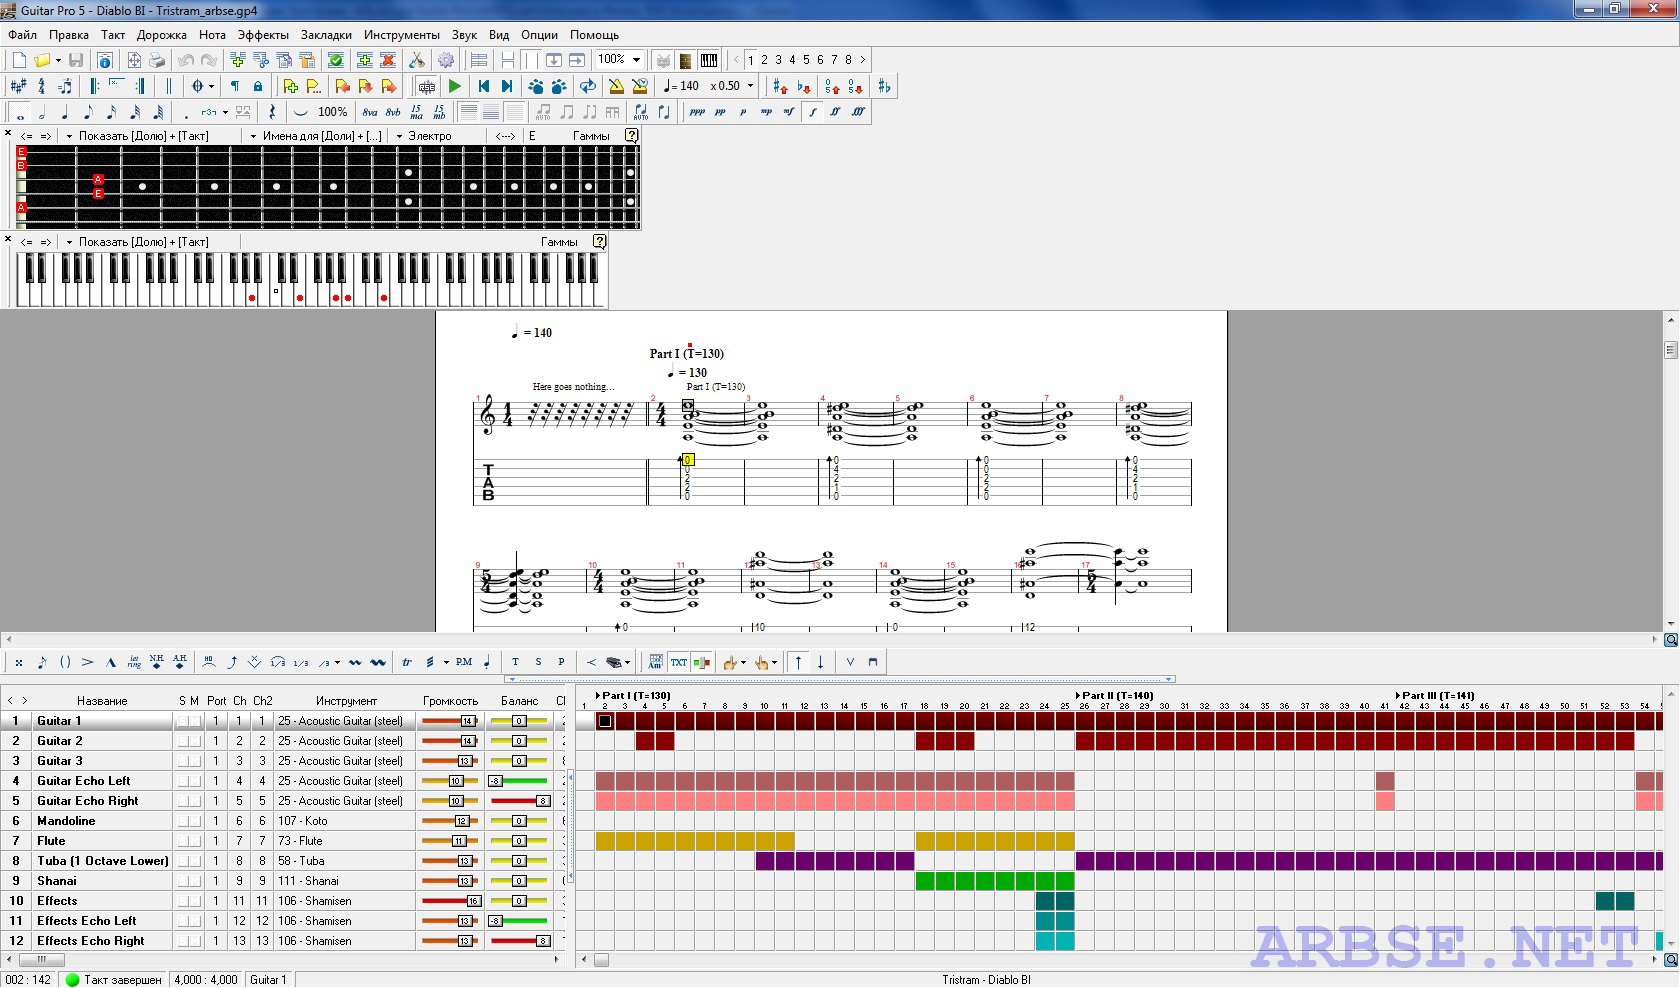This screenshot has width=1680, height=988.
Task: Close the fretboard panel
Action: coord(8,133)
